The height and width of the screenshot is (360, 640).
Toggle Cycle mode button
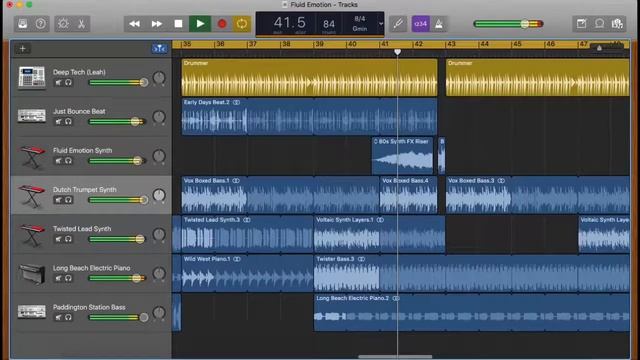[242, 24]
